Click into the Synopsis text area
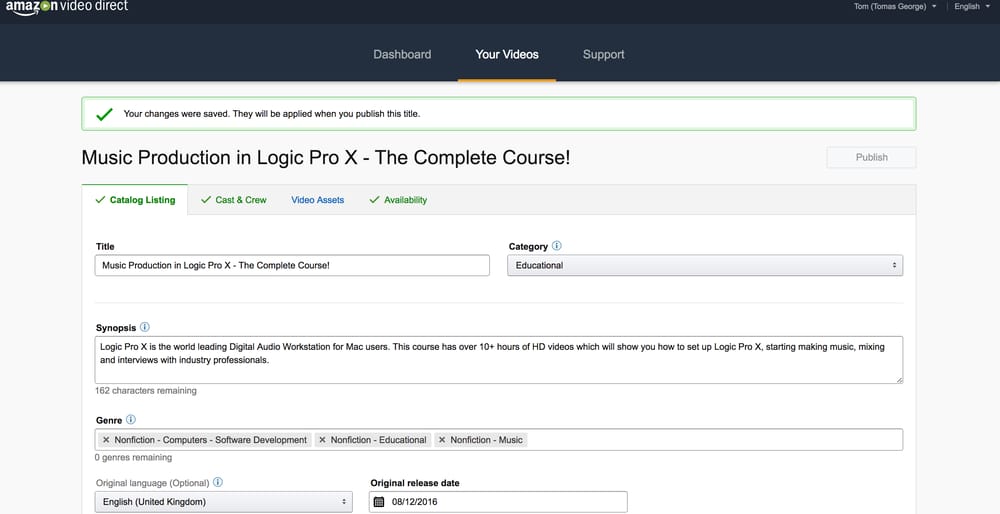The height and width of the screenshot is (514, 1000). coord(499,360)
